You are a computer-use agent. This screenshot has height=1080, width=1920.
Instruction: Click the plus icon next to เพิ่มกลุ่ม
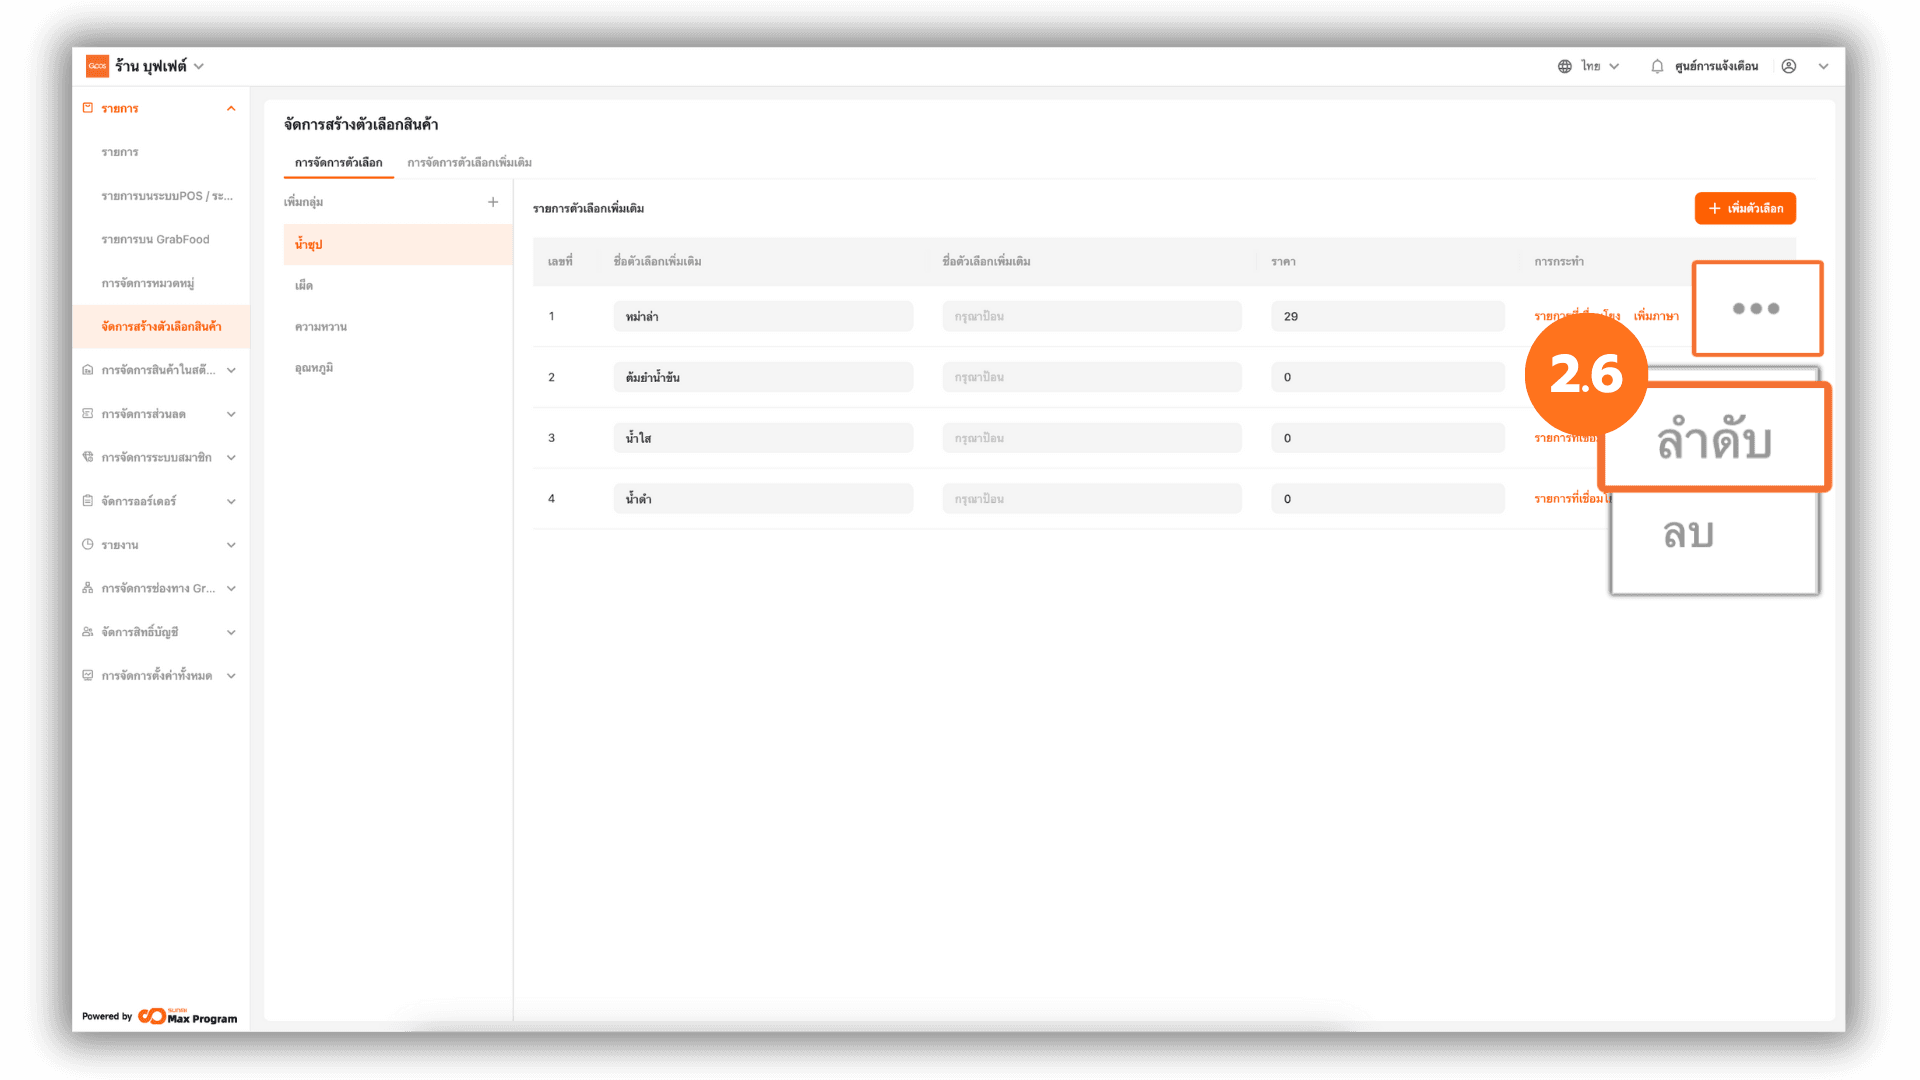tap(493, 202)
